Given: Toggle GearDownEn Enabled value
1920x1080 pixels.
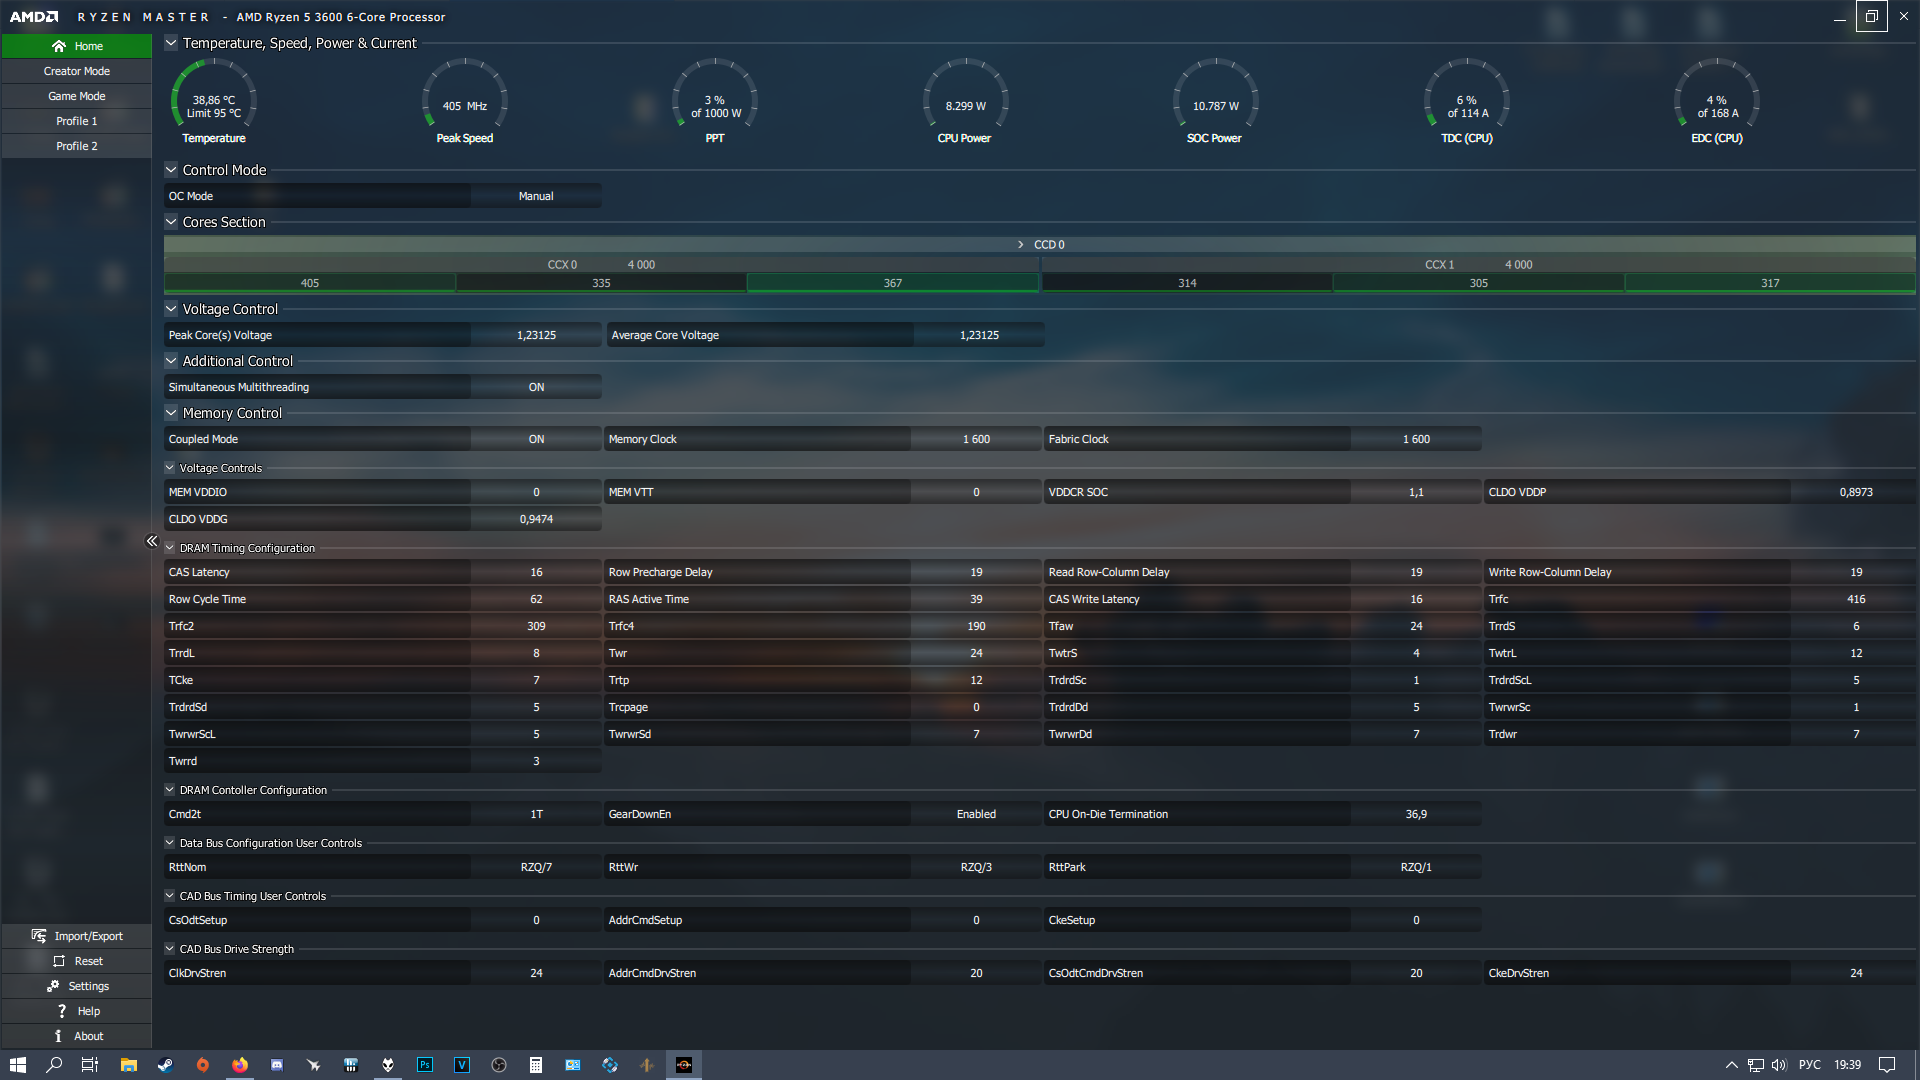Looking at the screenshot, I should (x=975, y=814).
